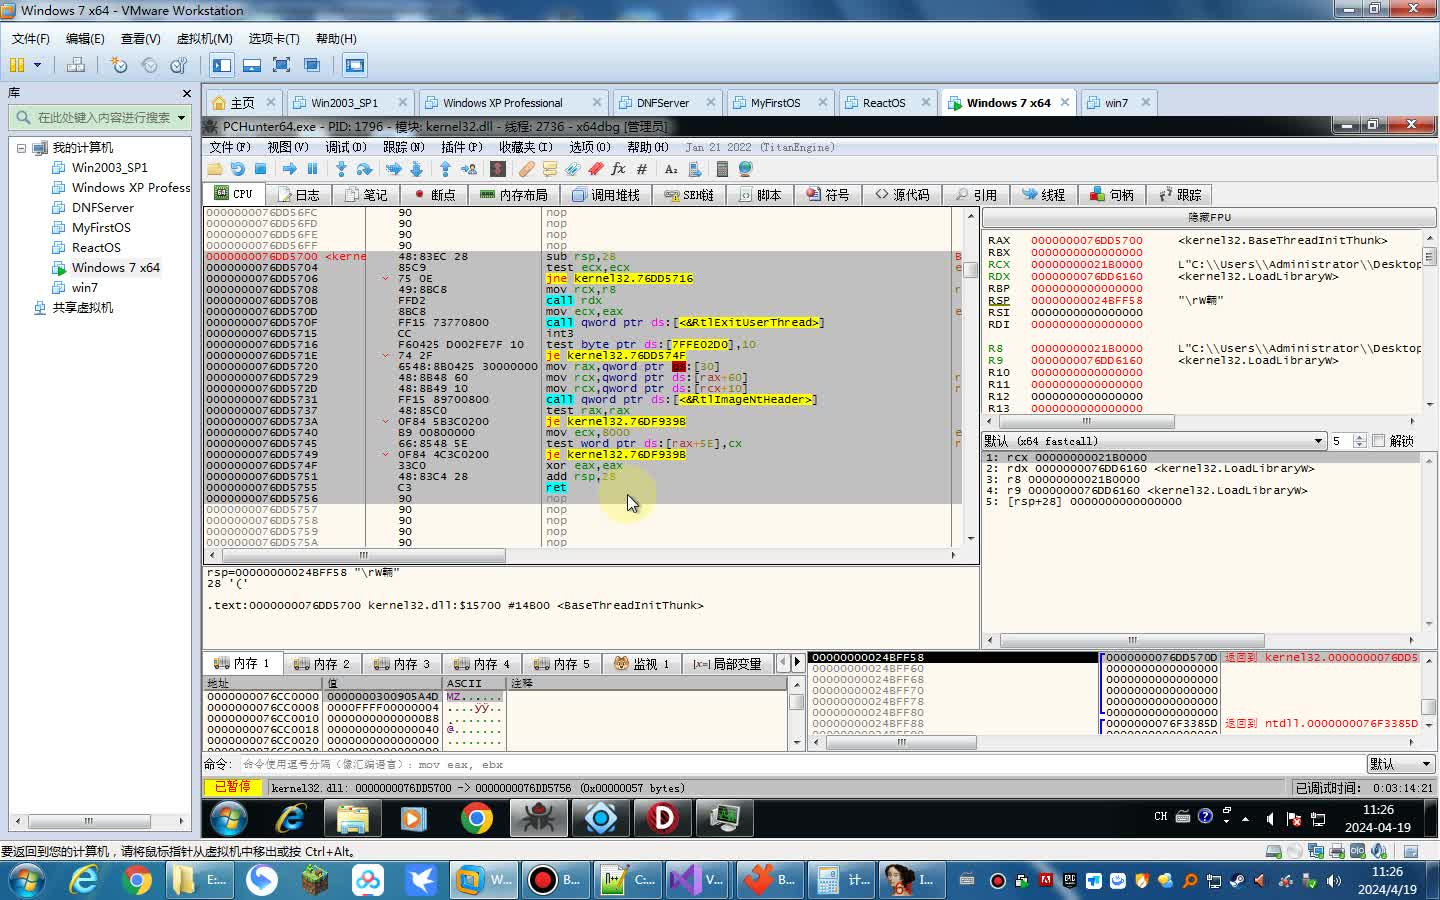Click the host Visual Studio taskbar button
The height and width of the screenshot is (900, 1440).
coord(697,880)
